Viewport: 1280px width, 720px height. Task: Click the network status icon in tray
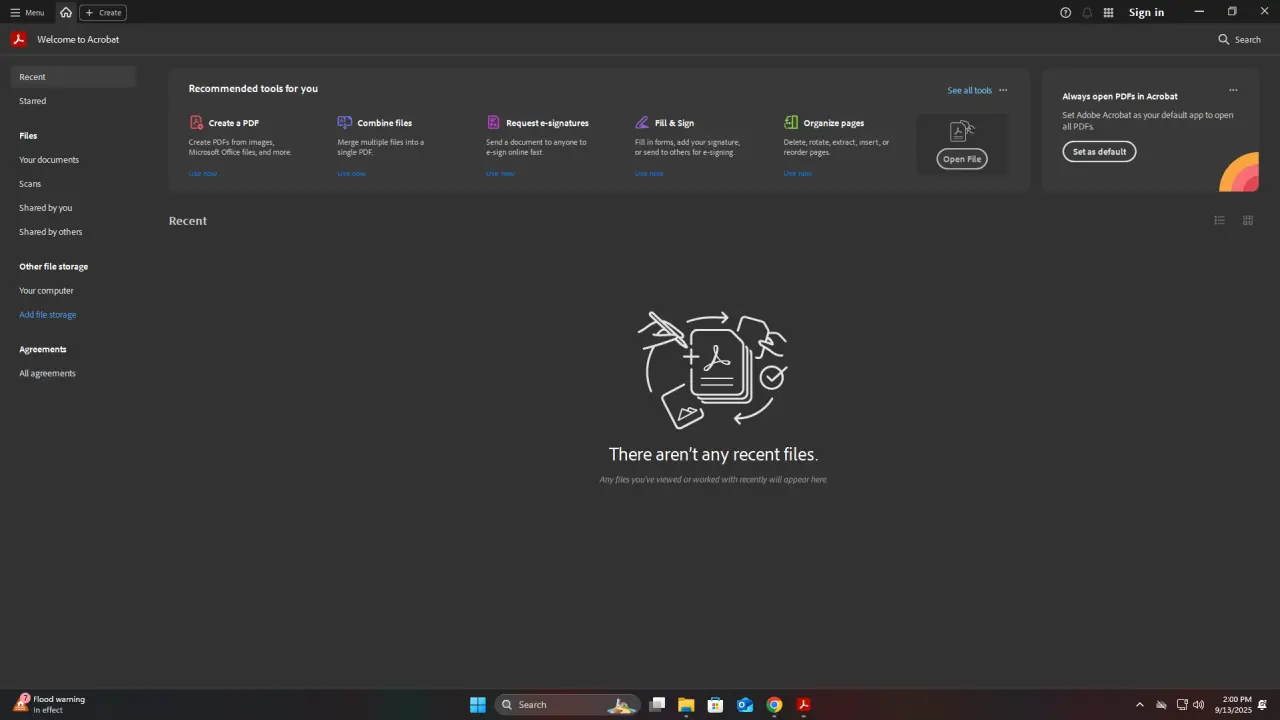point(1182,705)
